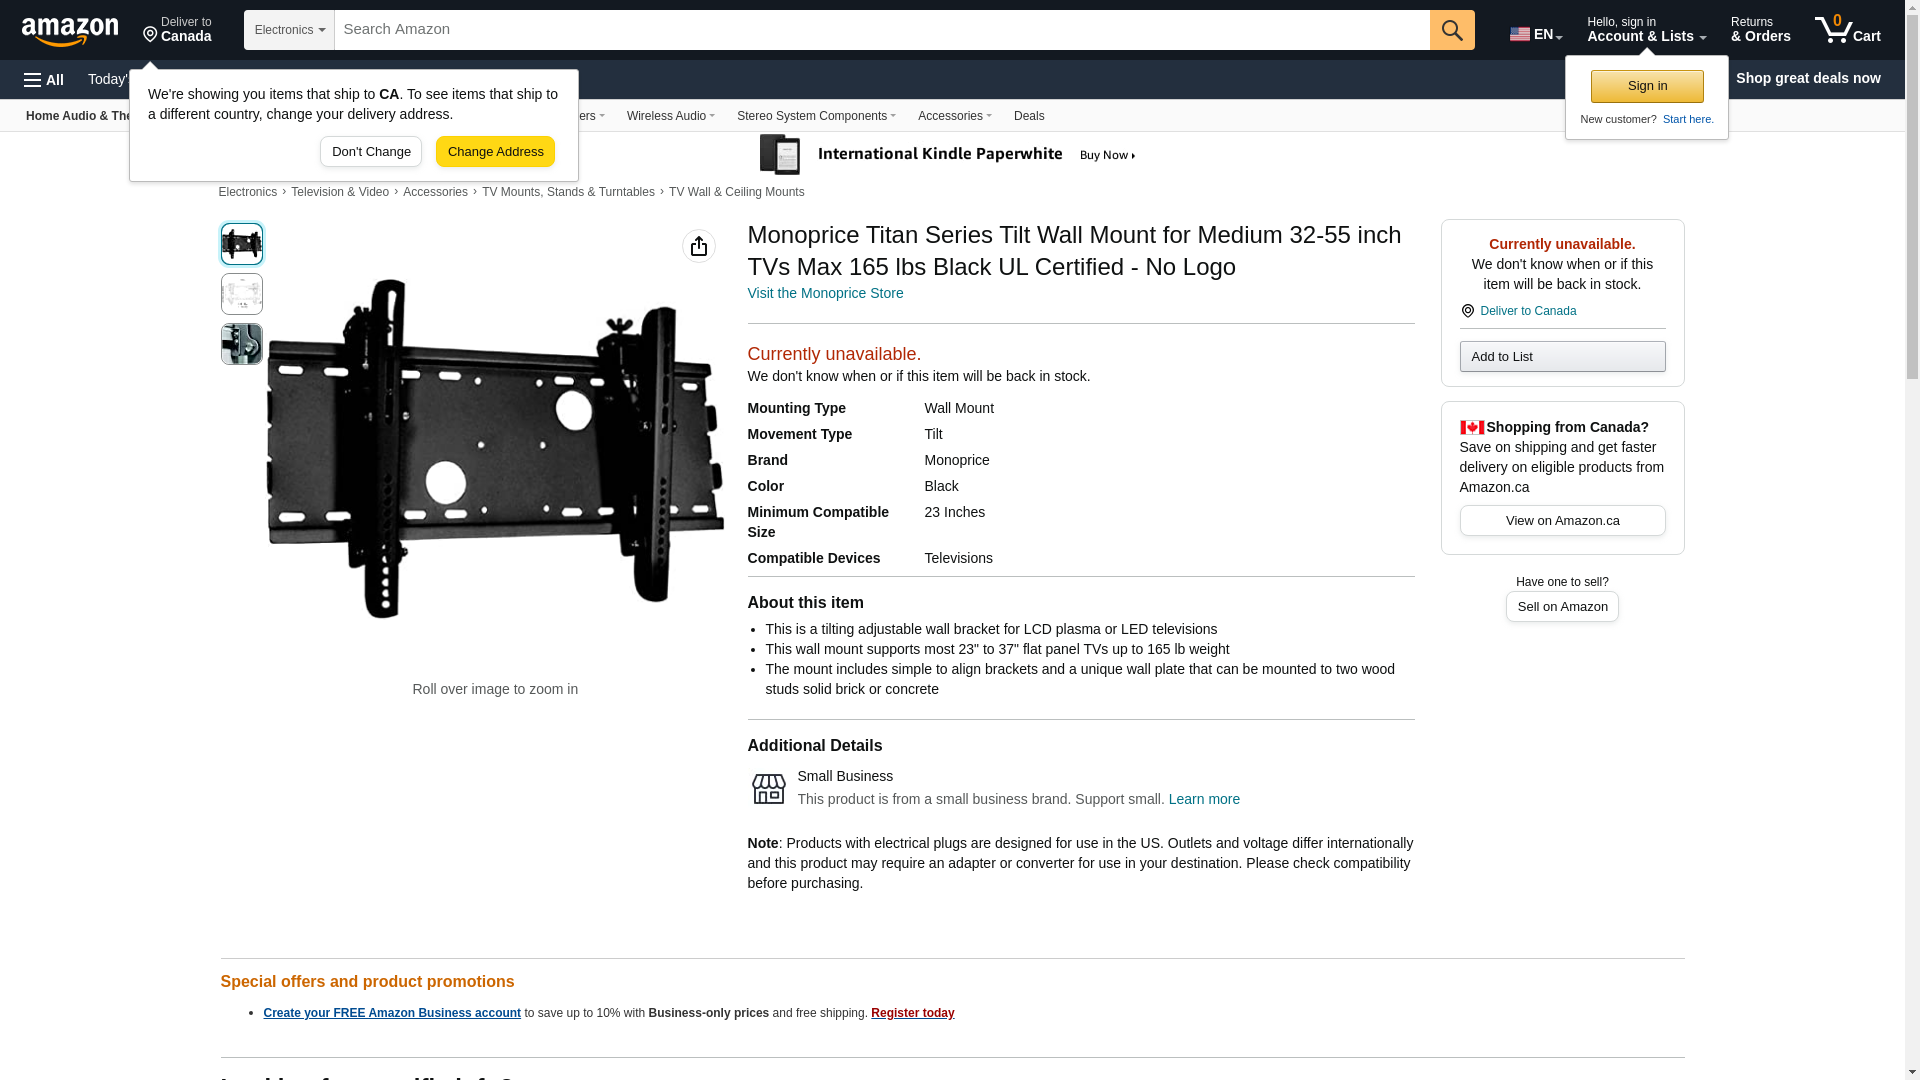Click the Don't Change button

(x=371, y=152)
